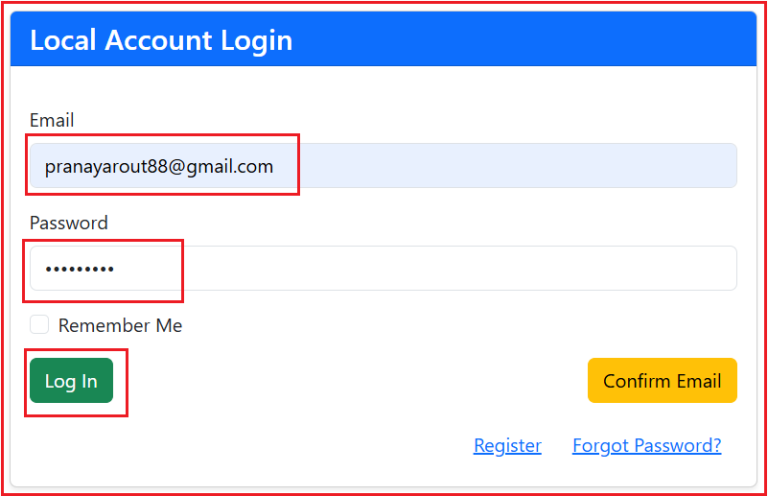Screen dimensions: 768x496
Task: Click the empty right side of the Password field
Action: pyautogui.click(x=460, y=268)
